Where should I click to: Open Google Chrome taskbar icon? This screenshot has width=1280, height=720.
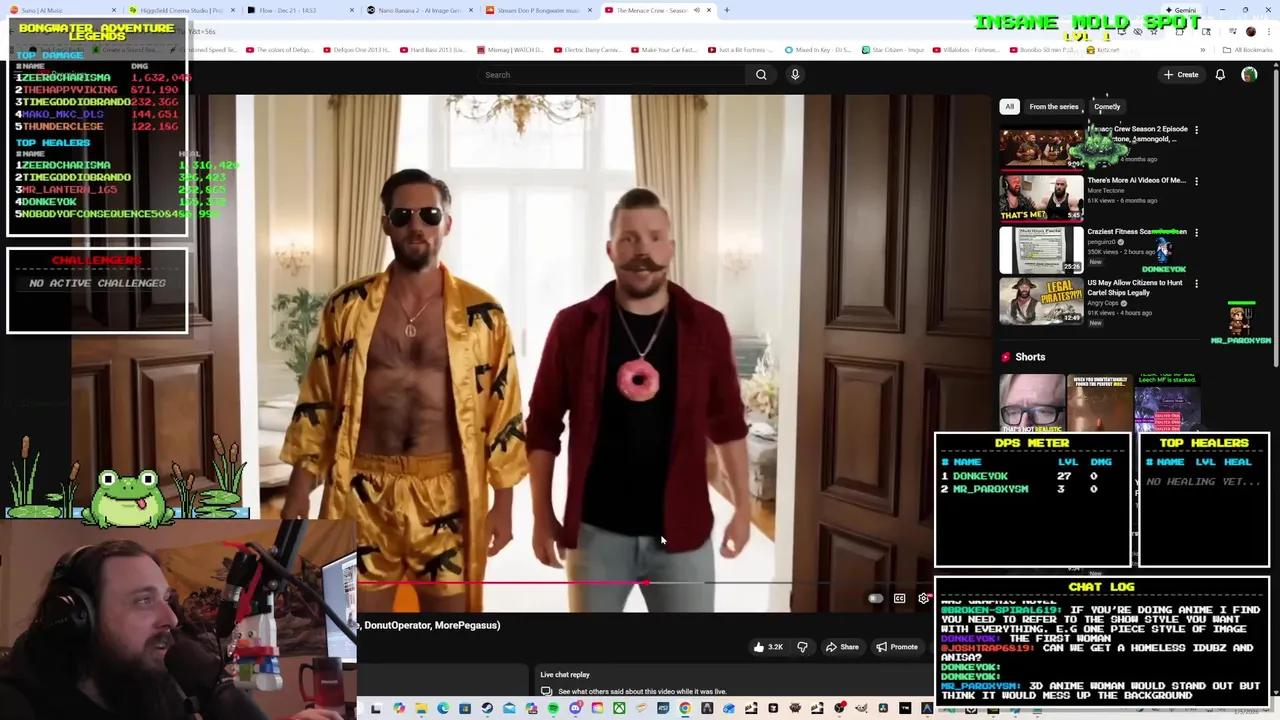684,709
